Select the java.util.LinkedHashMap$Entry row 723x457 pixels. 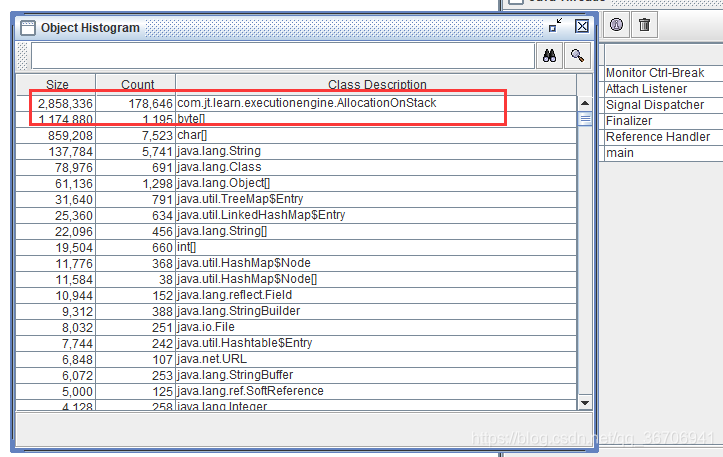coord(296,215)
